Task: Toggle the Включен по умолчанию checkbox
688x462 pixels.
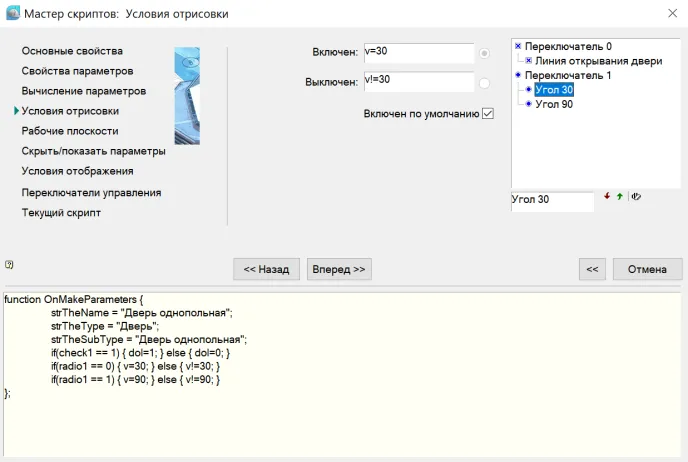Action: [x=488, y=114]
